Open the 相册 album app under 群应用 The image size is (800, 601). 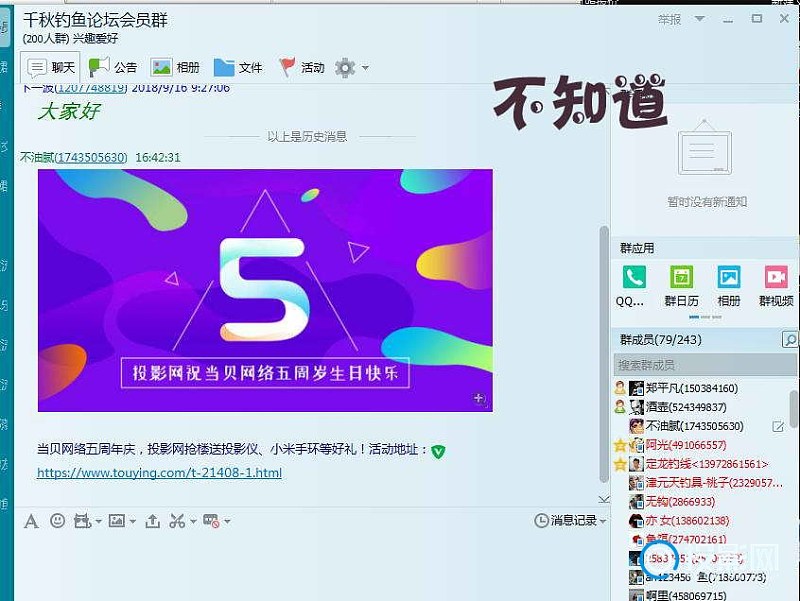729,286
